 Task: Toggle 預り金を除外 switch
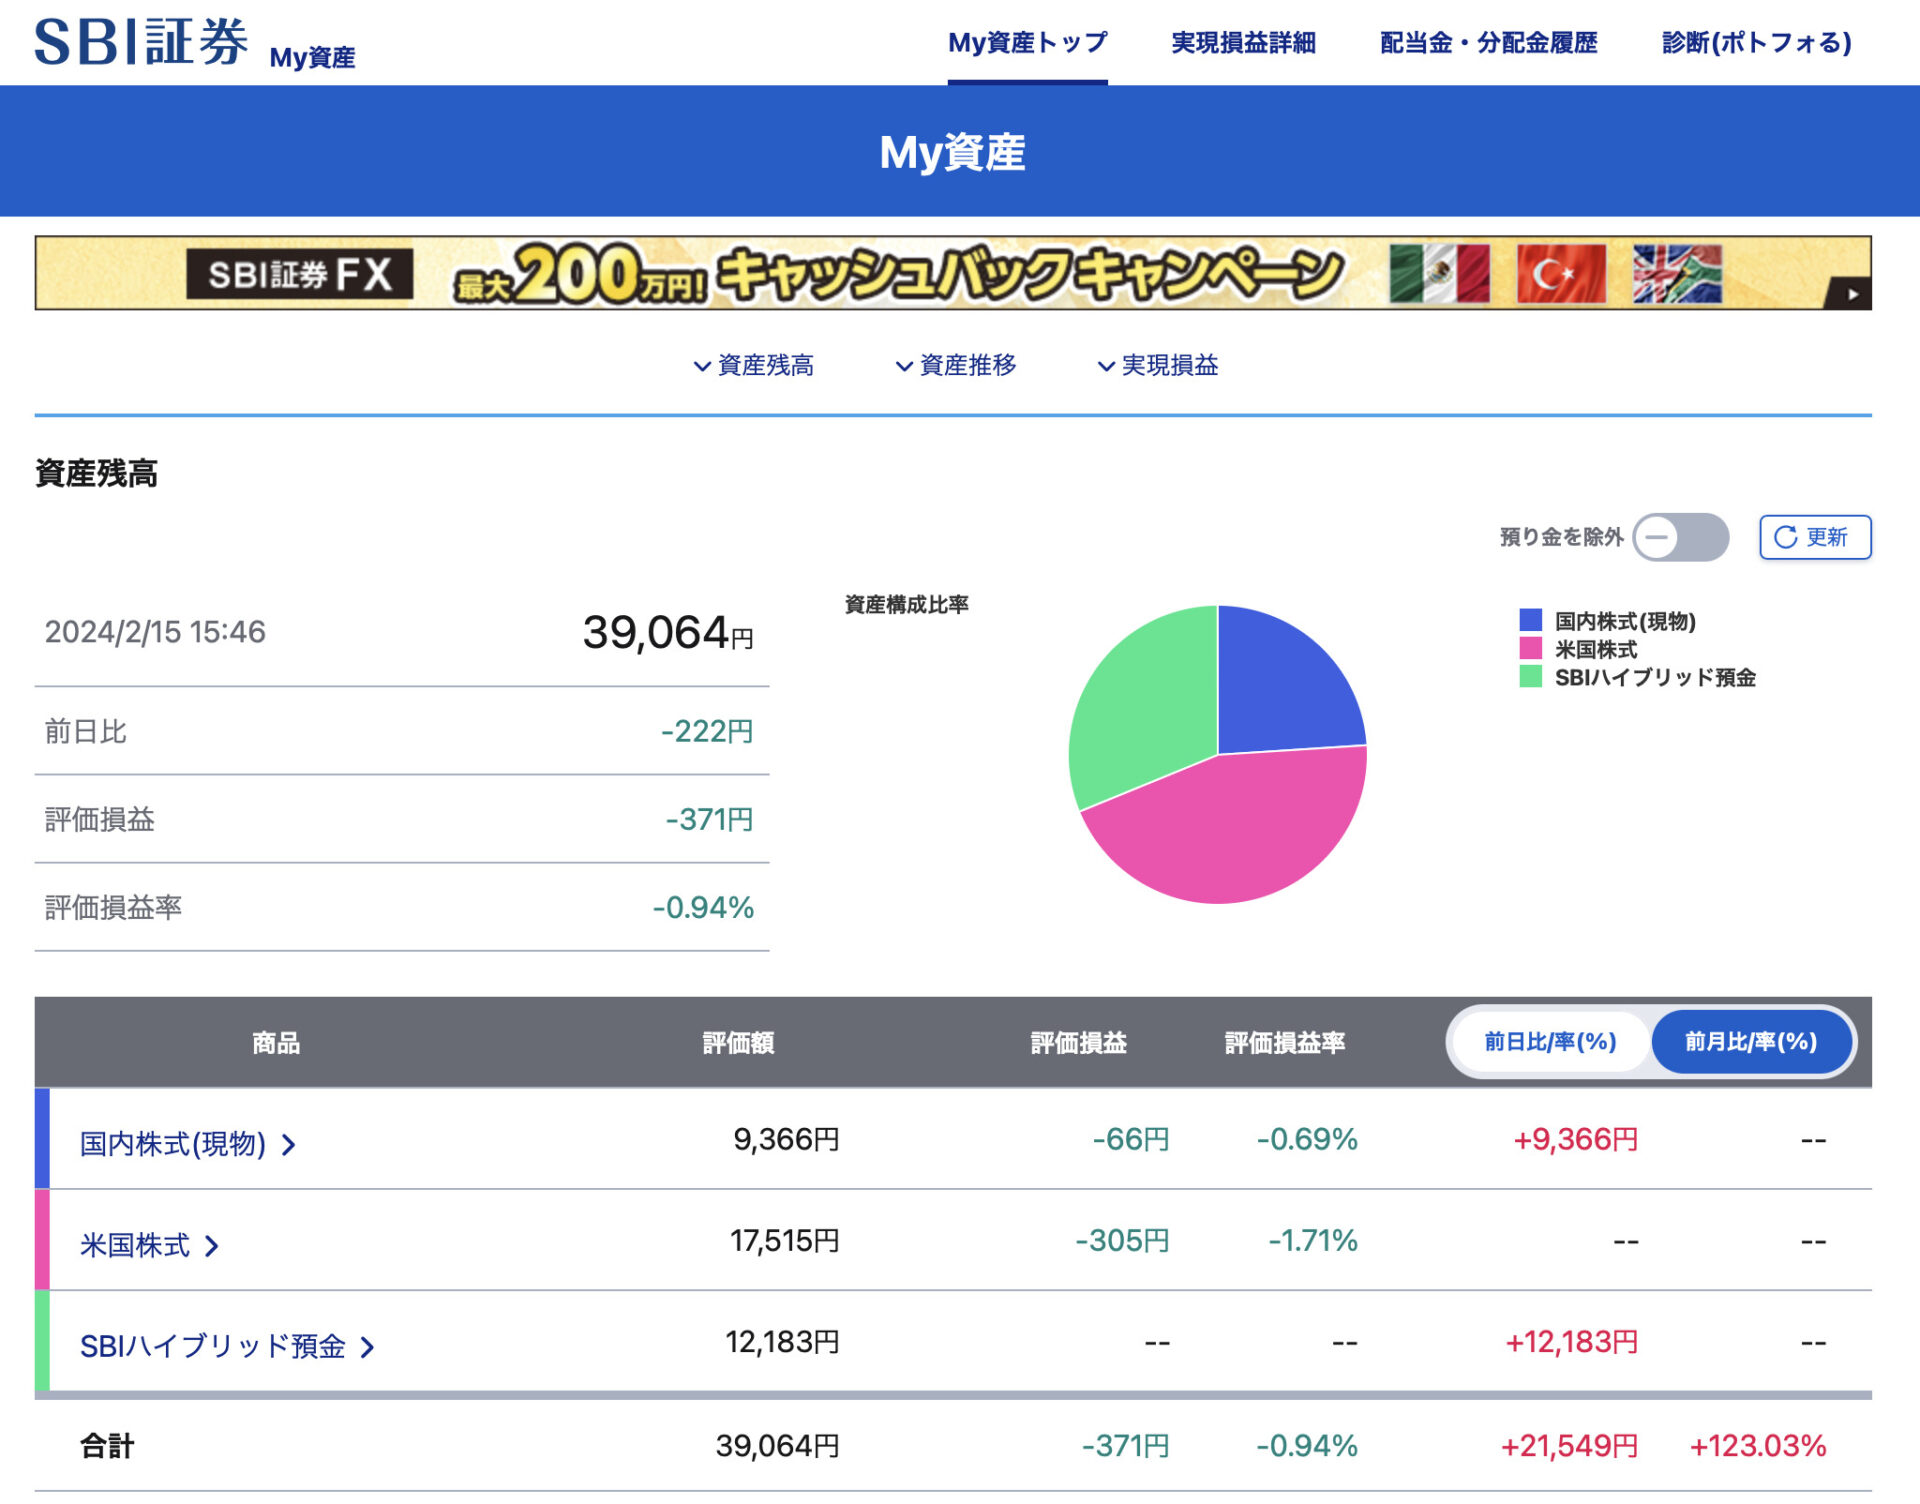pyautogui.click(x=1680, y=537)
